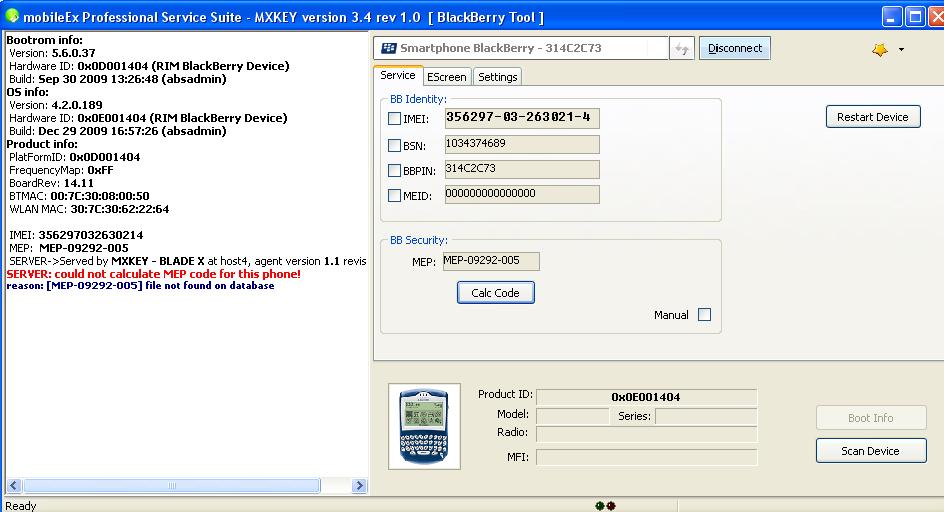Screen dimensions: 944x512
Task: Click the connection swap arrows icon
Action: tap(682, 49)
